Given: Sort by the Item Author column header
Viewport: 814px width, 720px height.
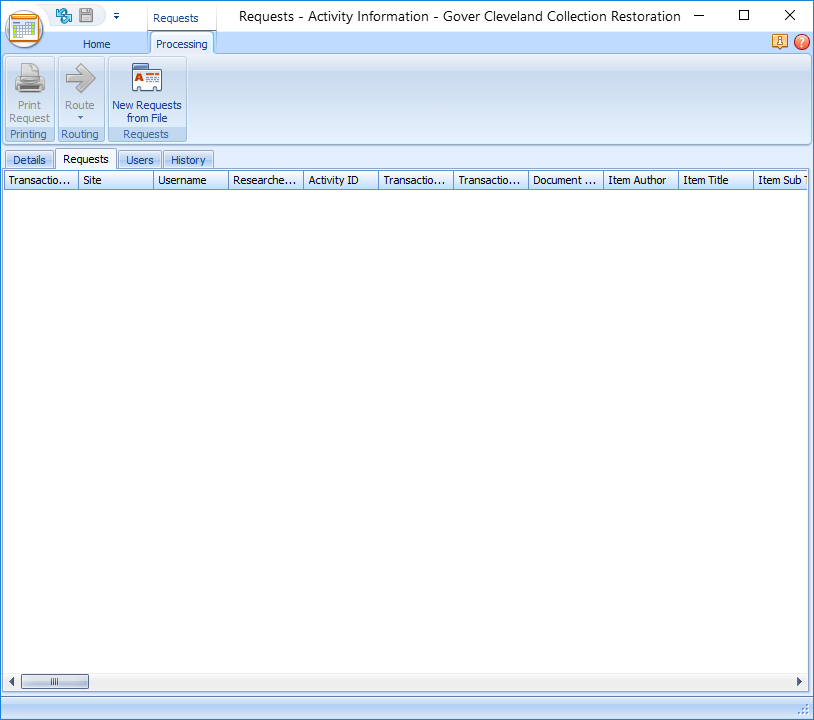Looking at the screenshot, I should coord(639,180).
